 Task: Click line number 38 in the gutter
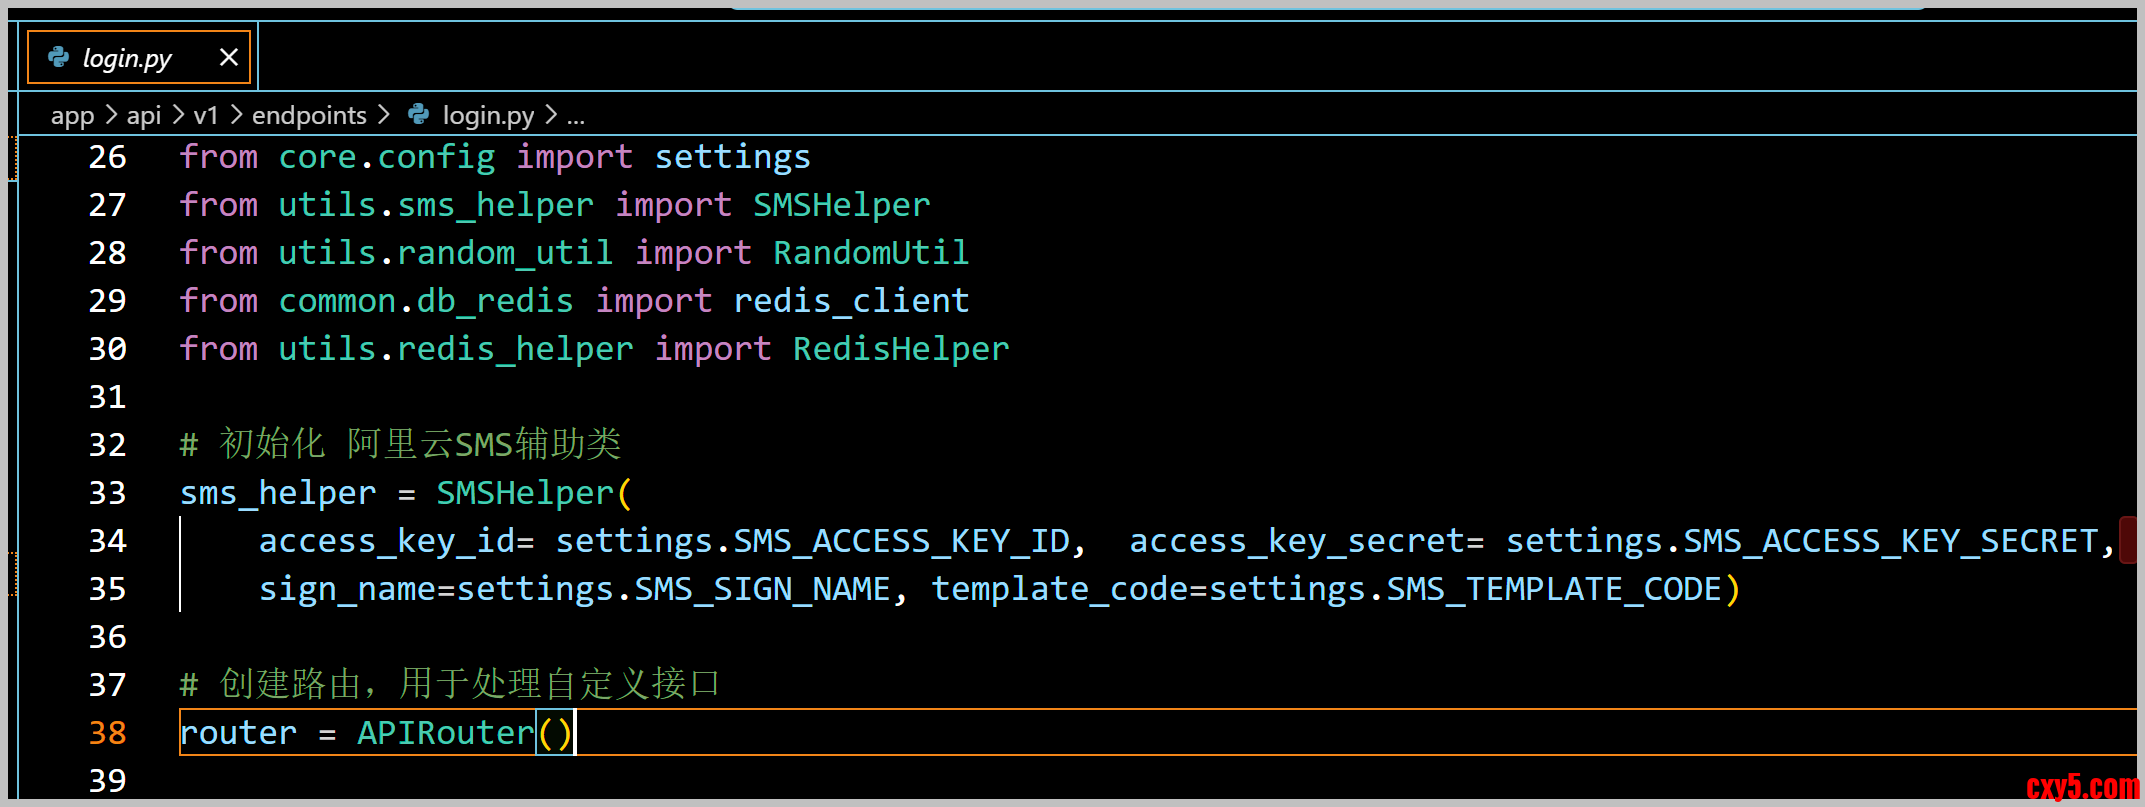pyautogui.click(x=108, y=733)
